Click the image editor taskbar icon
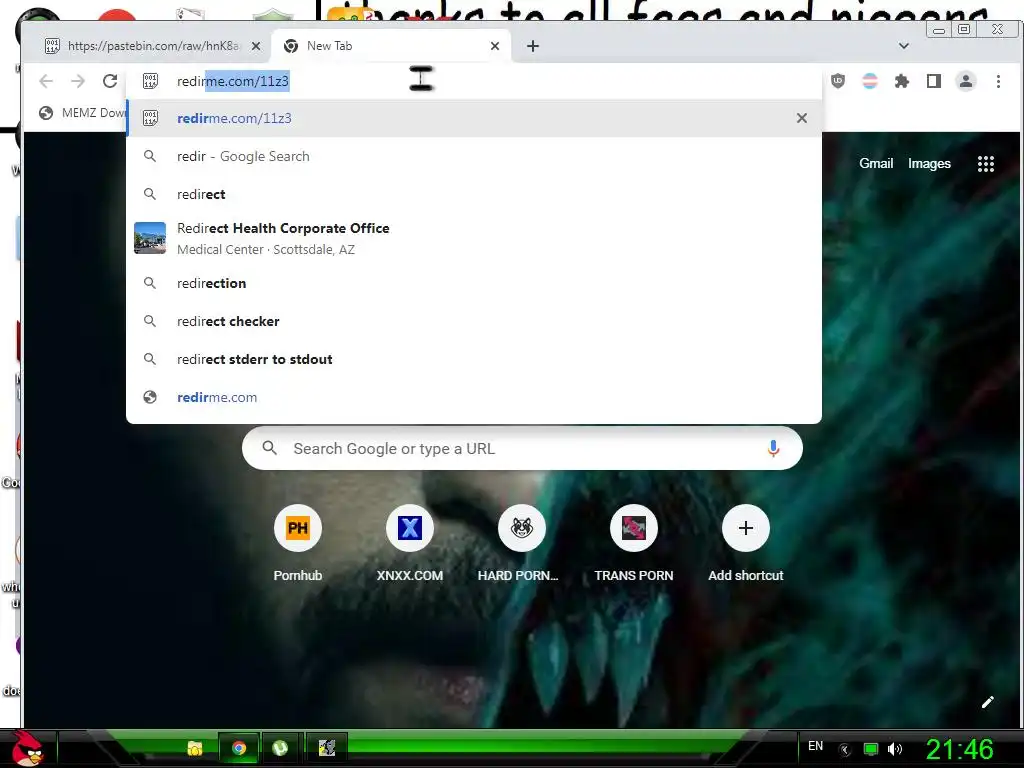The width and height of the screenshot is (1024, 768). (x=327, y=748)
